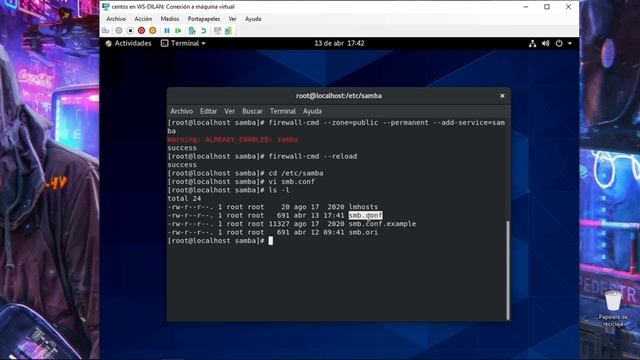This screenshot has width=640, height=360.
Task: Send Ctrl+Alt+Del via Hyper-V toolbar icon
Action: [x=105, y=31]
